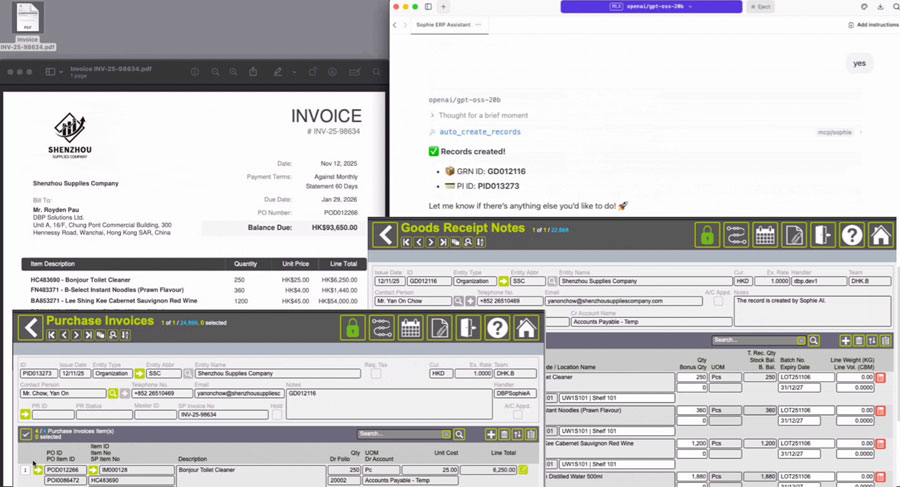Open the auto_create_records tool call link
This screenshot has width=900, height=487.
[479, 132]
